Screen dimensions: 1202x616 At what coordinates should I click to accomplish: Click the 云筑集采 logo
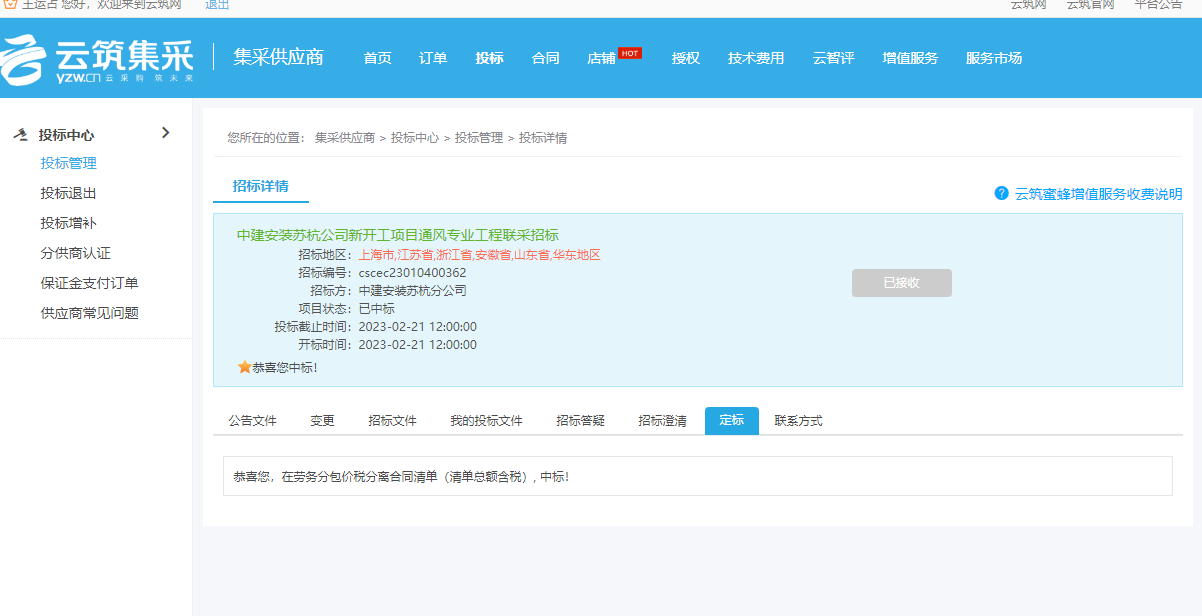[x=97, y=59]
